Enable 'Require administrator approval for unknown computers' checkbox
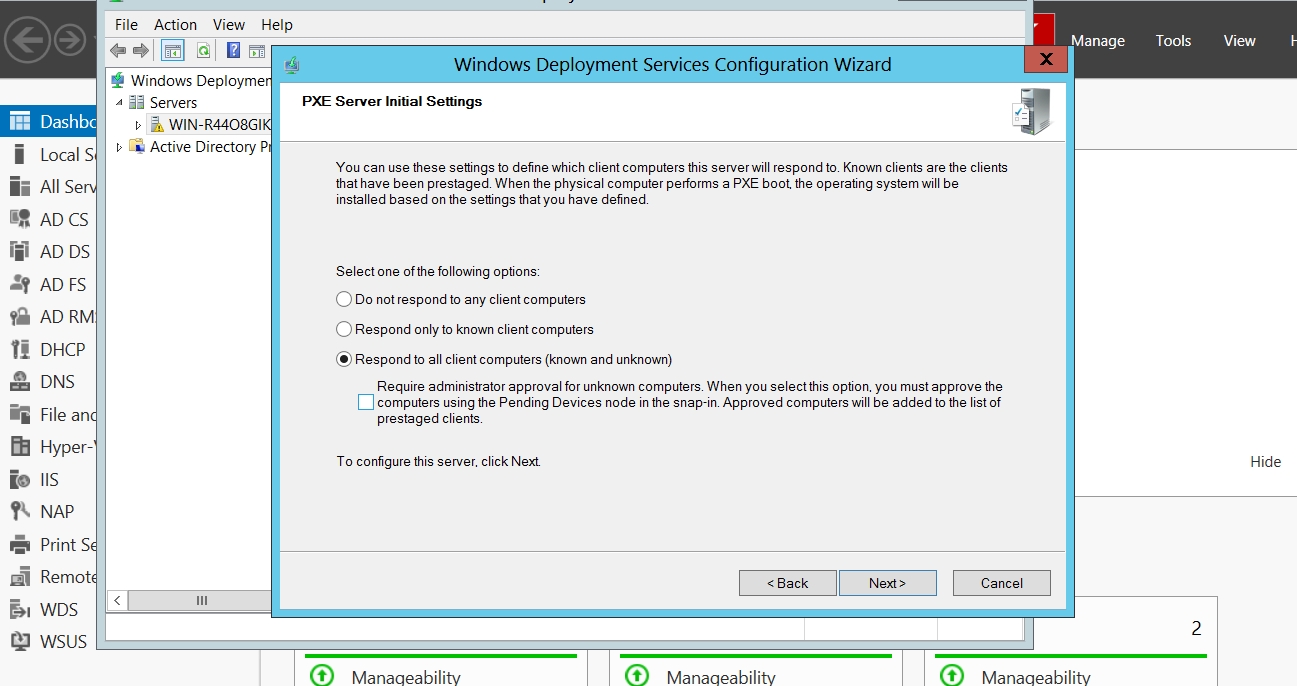1297x686 pixels. pos(366,403)
